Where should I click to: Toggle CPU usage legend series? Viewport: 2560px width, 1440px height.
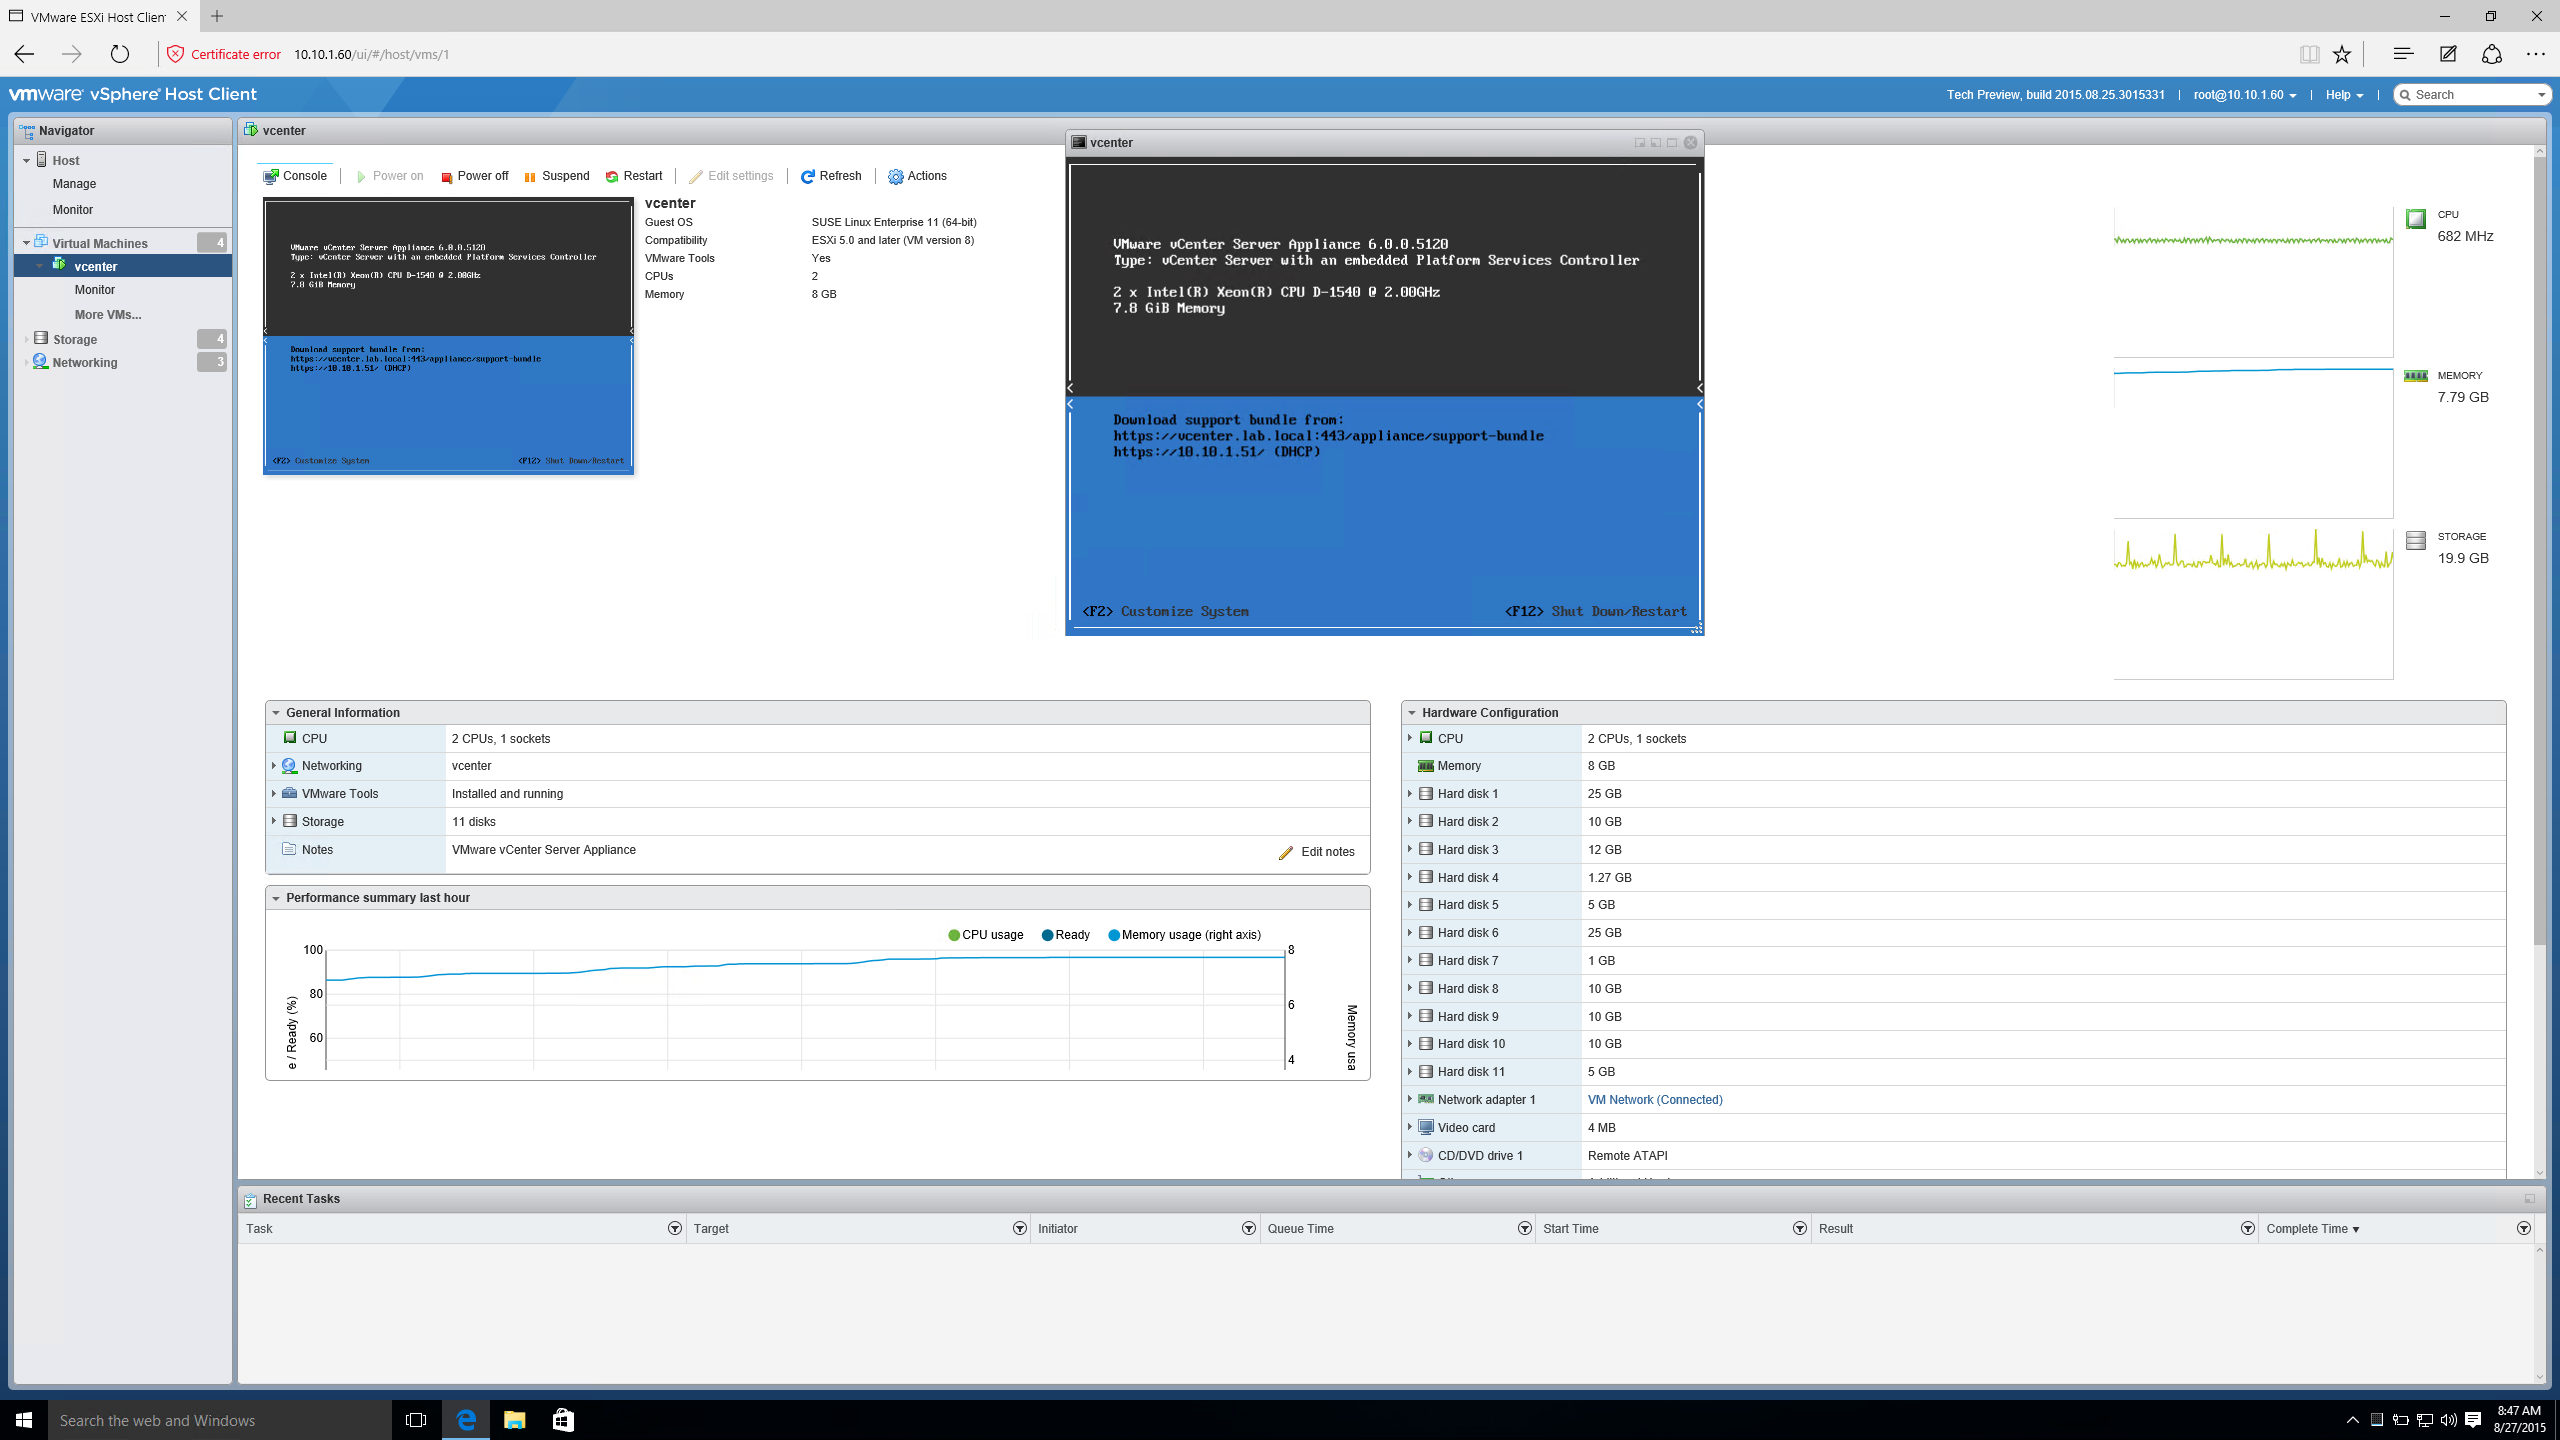[986, 935]
